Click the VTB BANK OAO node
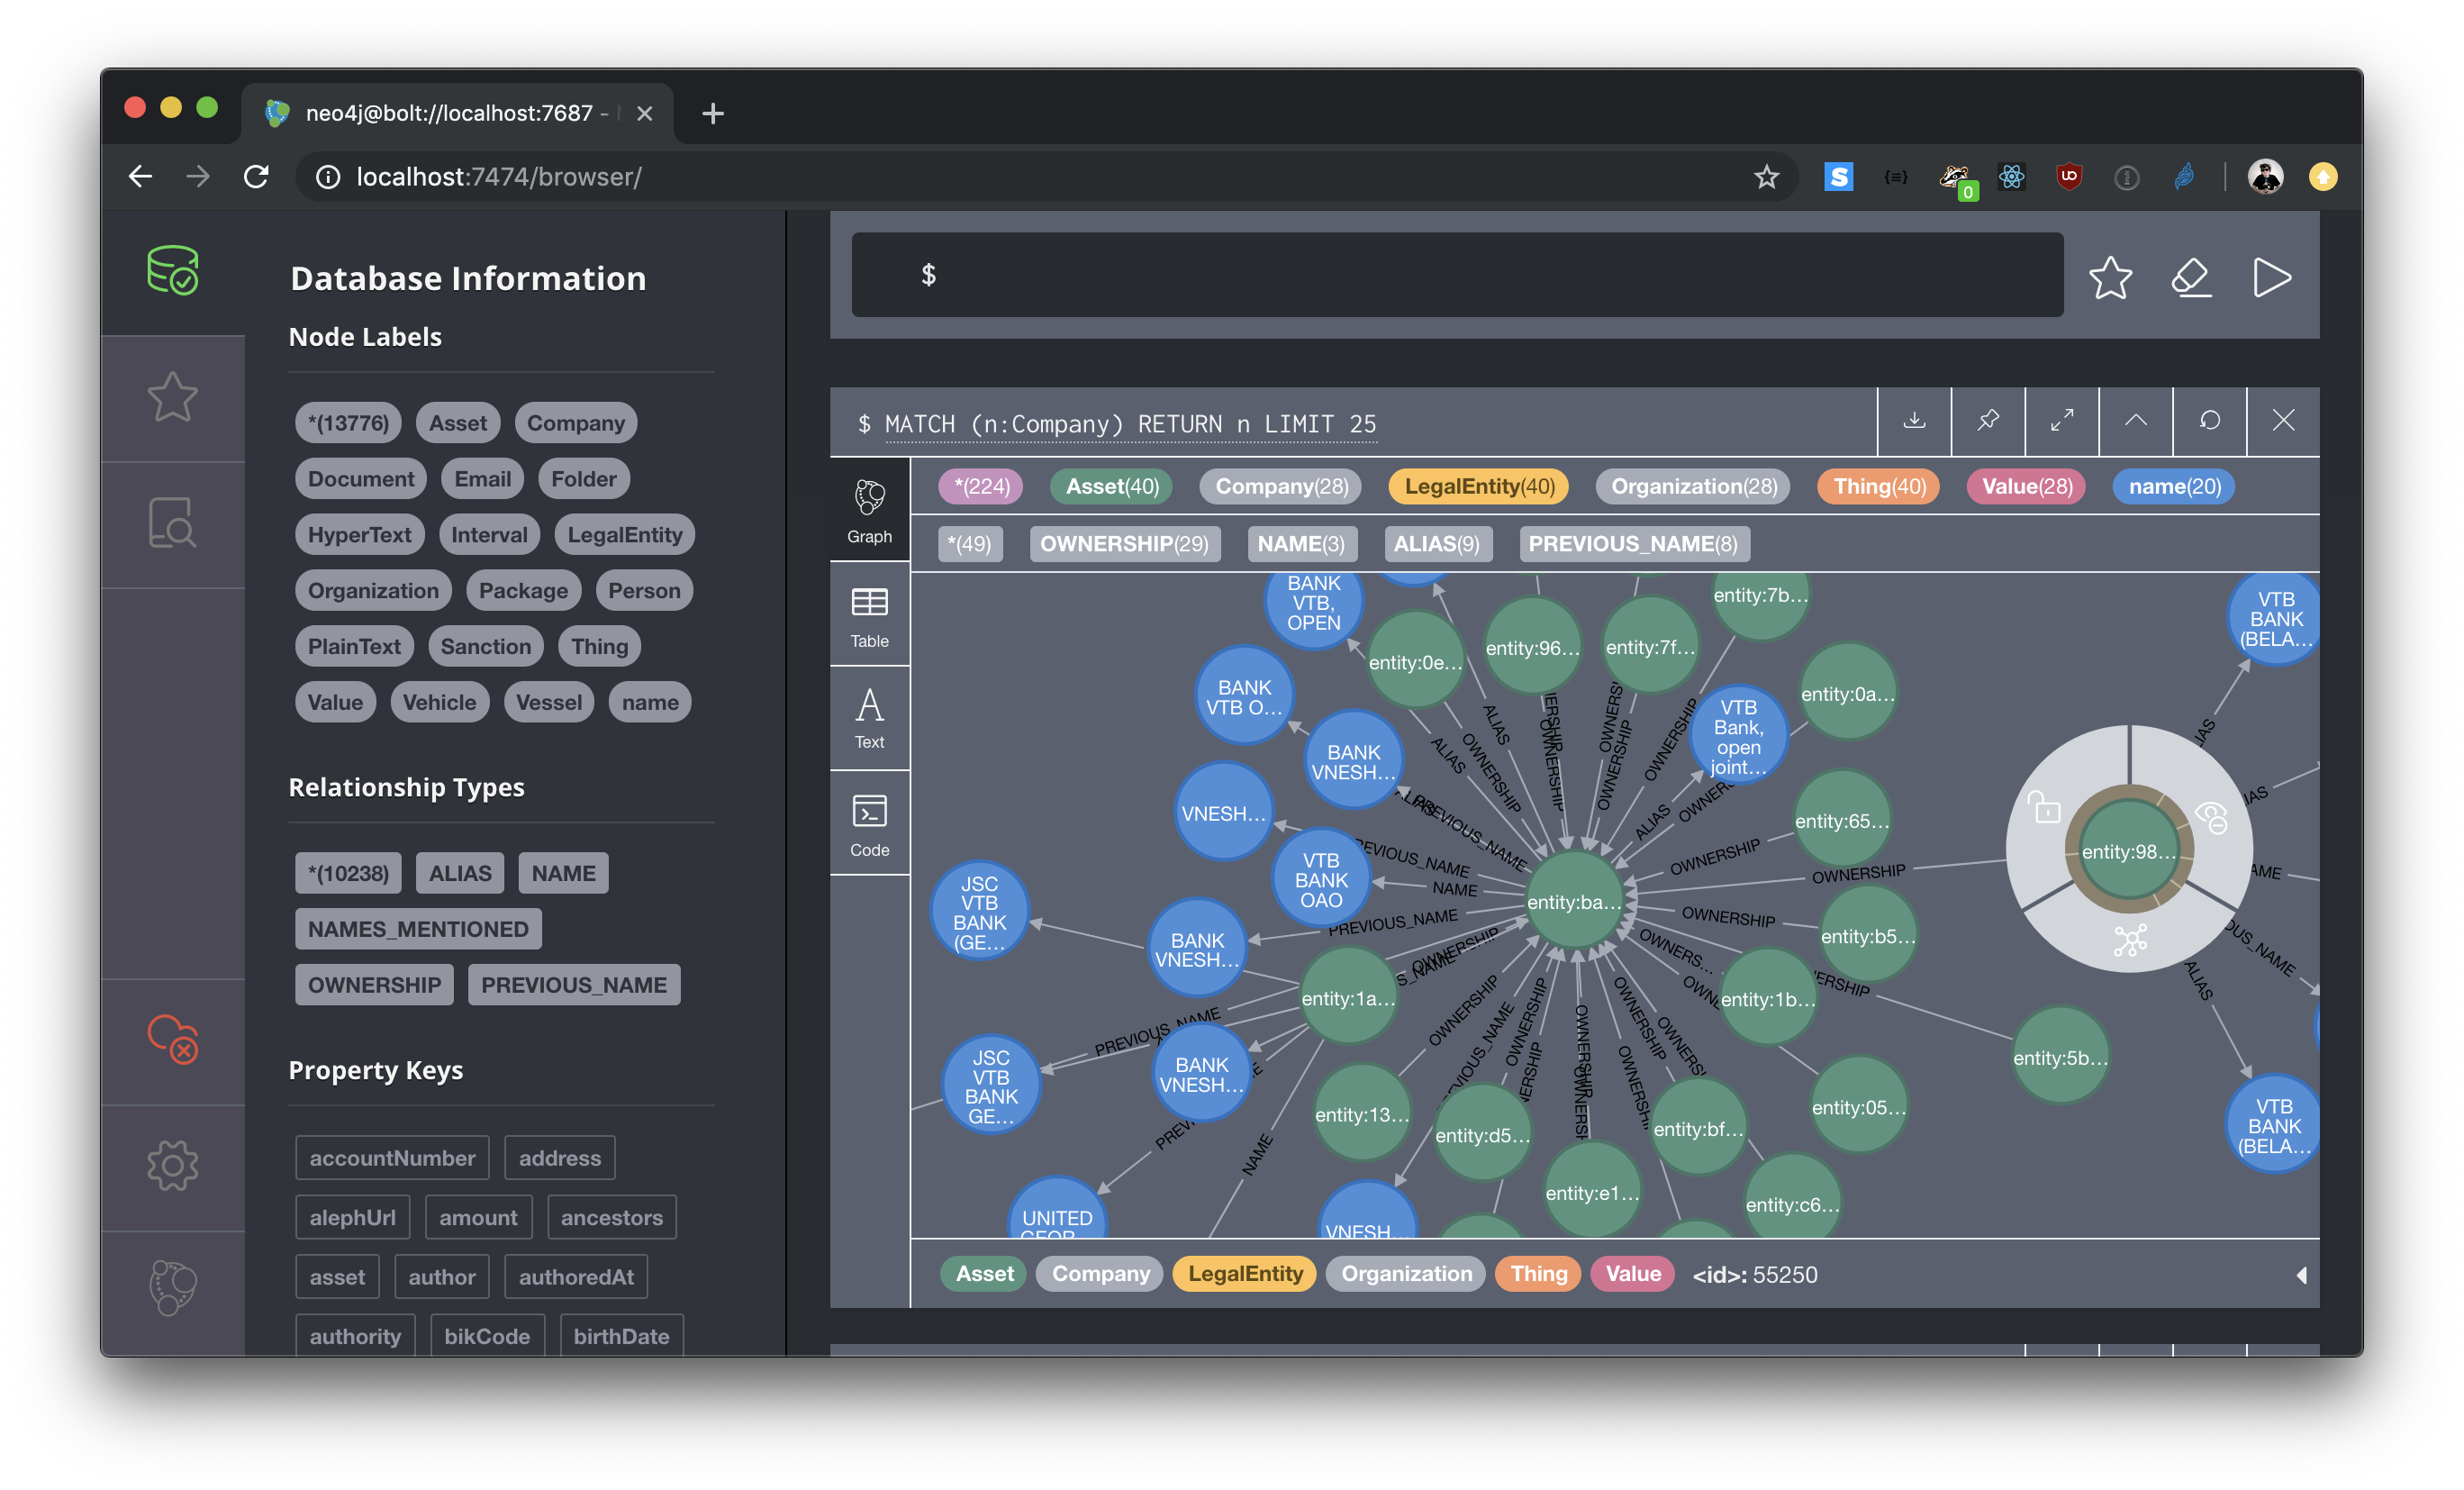 [1321, 880]
